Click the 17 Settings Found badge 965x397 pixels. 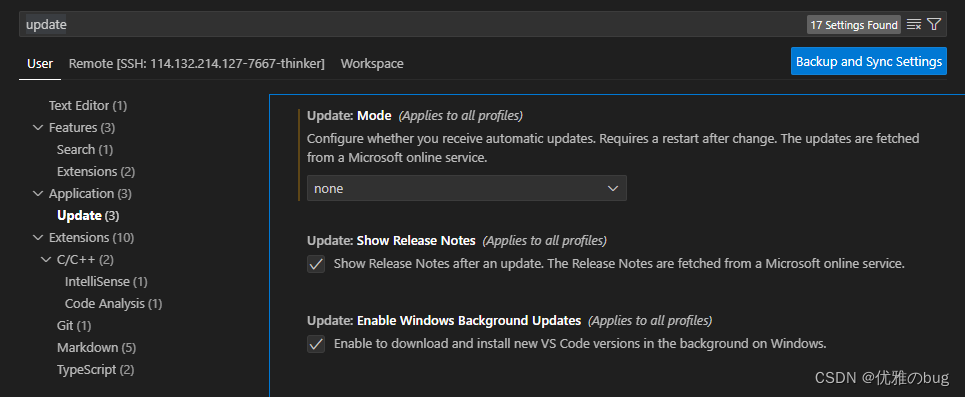(854, 25)
